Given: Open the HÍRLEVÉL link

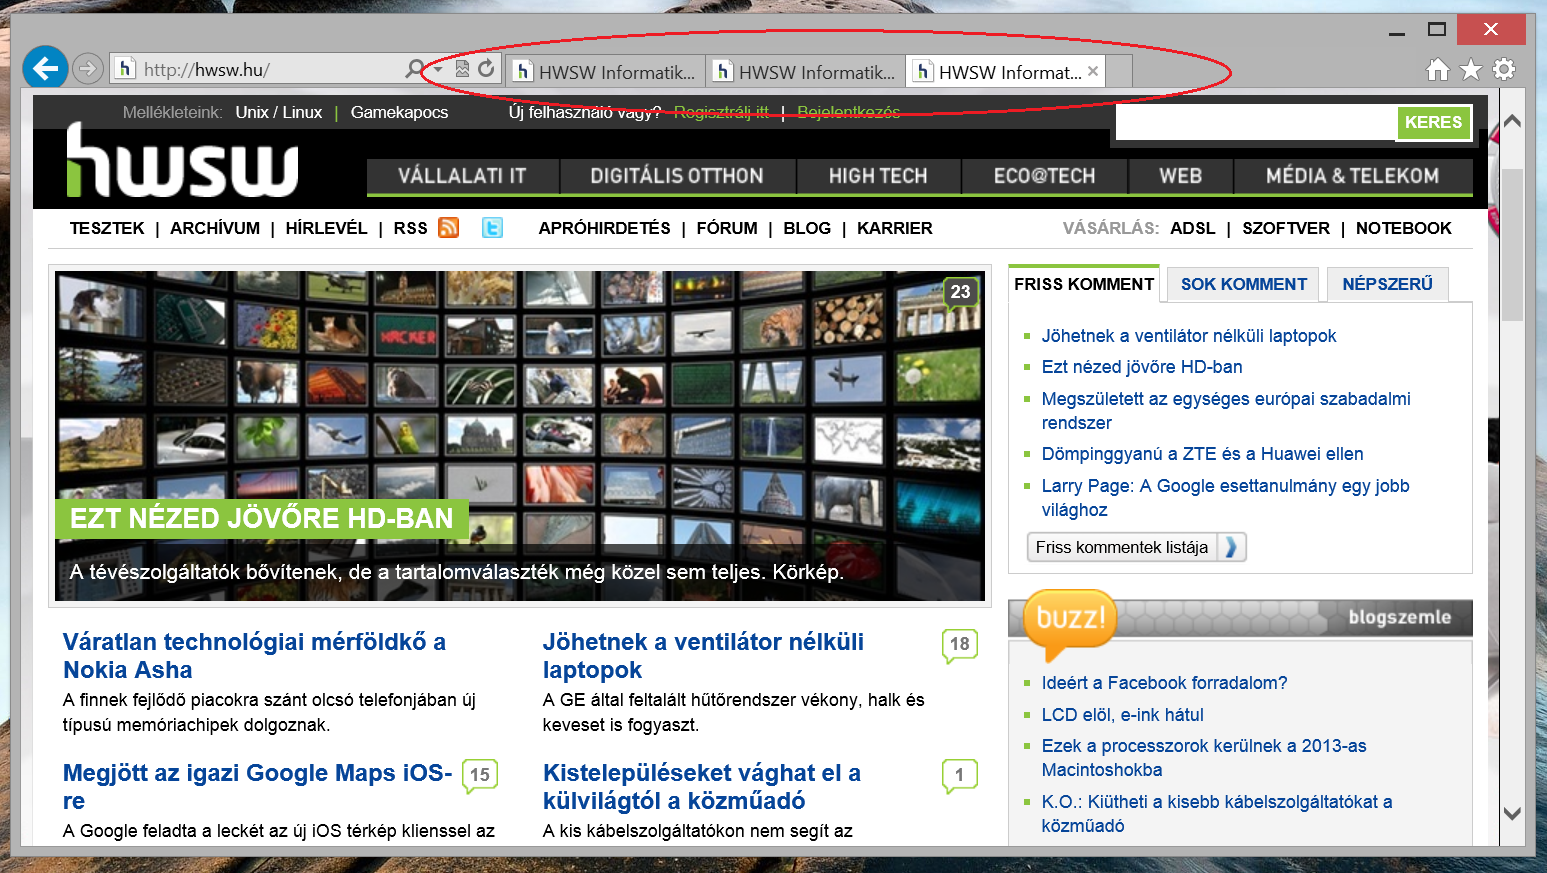Looking at the screenshot, I should (326, 228).
